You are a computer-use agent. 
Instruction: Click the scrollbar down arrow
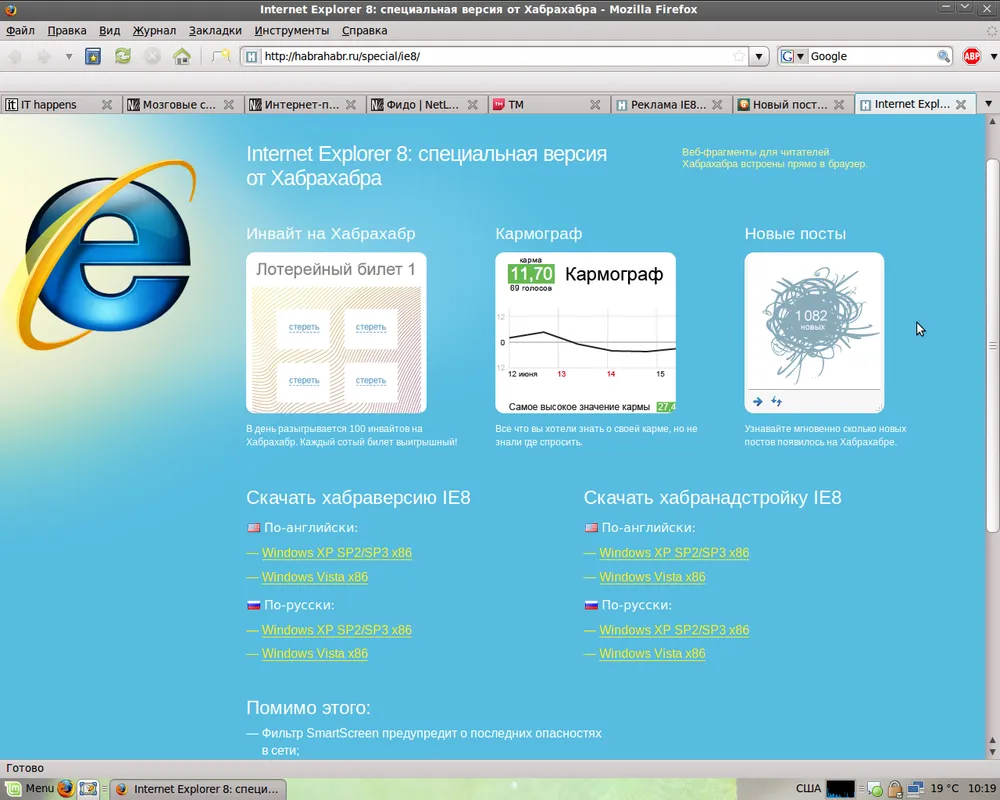[x=992, y=751]
